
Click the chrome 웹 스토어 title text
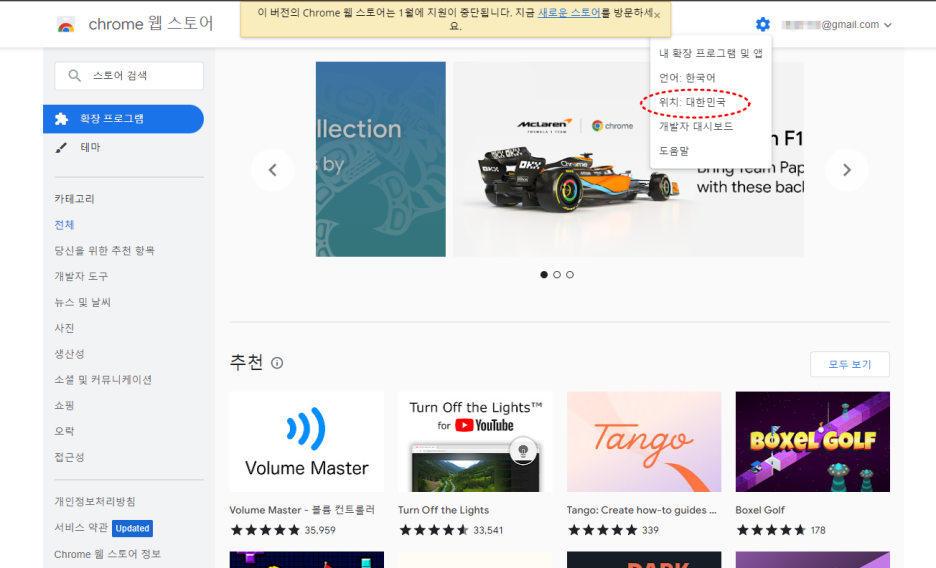[151, 24]
